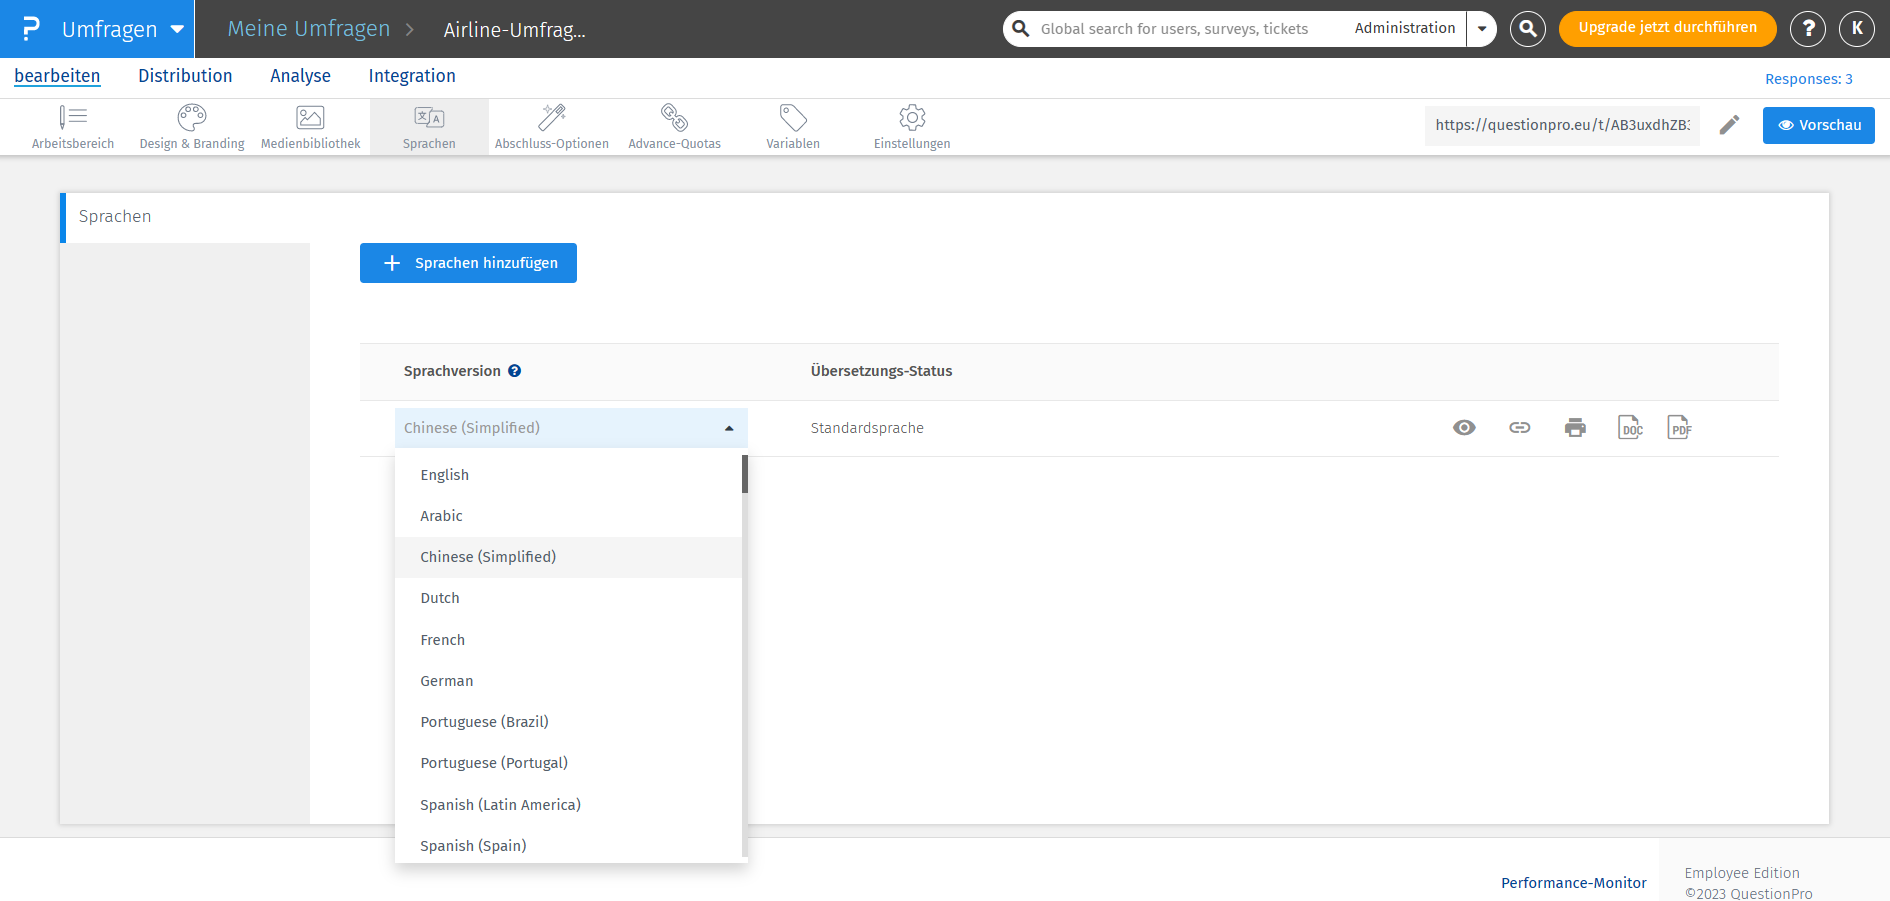Select German from the language list
Screen dimensions: 1890x901
(447, 681)
